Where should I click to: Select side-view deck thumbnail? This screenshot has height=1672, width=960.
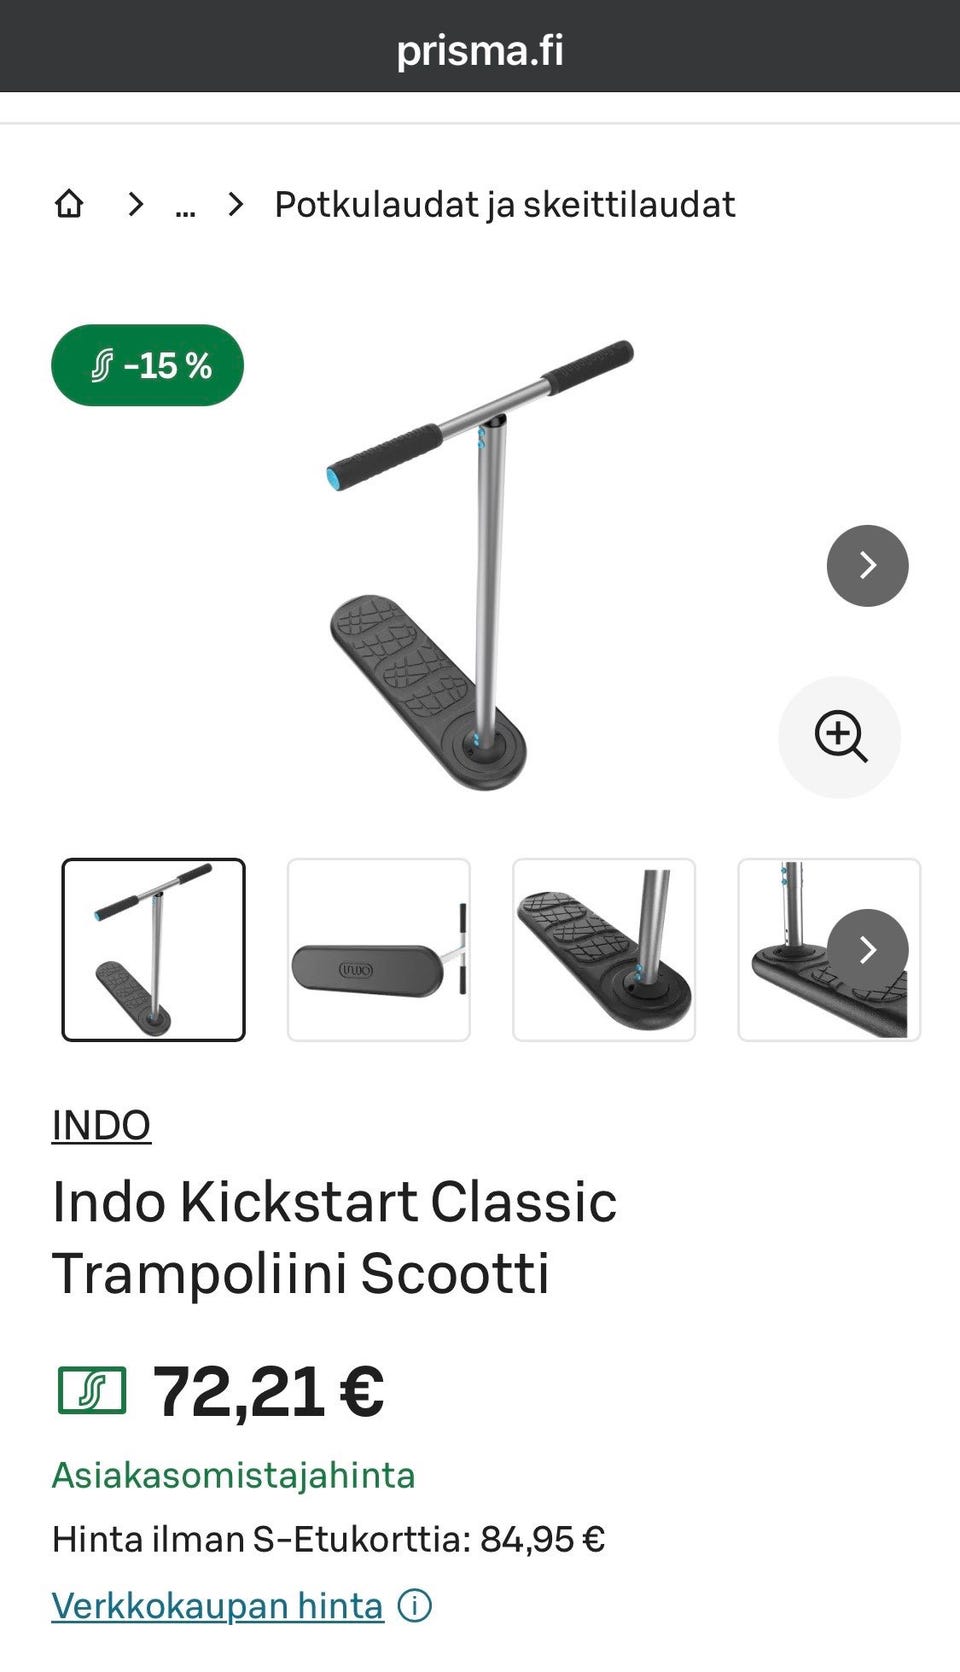point(379,950)
